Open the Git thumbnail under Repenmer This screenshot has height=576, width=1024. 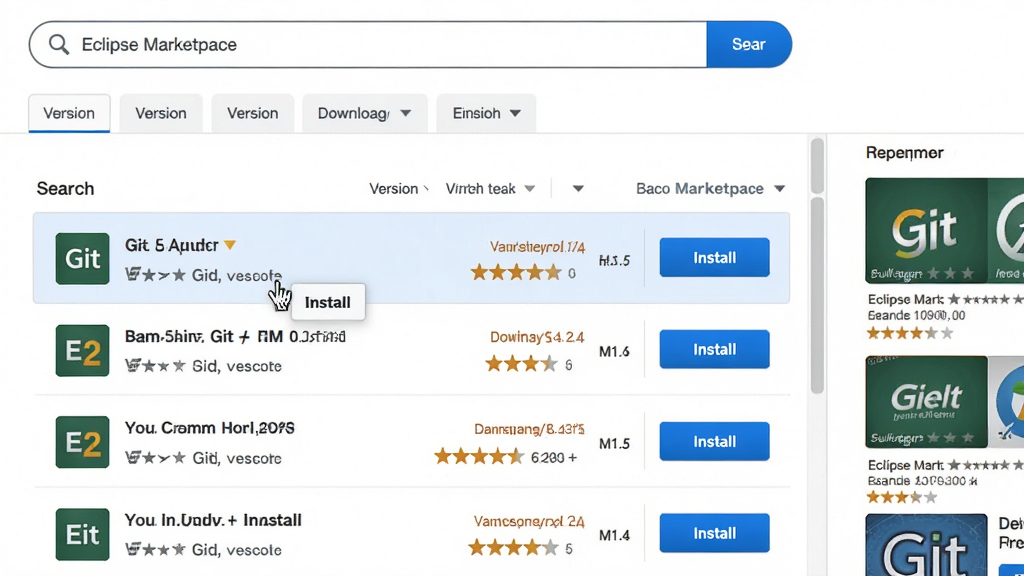(x=926, y=231)
